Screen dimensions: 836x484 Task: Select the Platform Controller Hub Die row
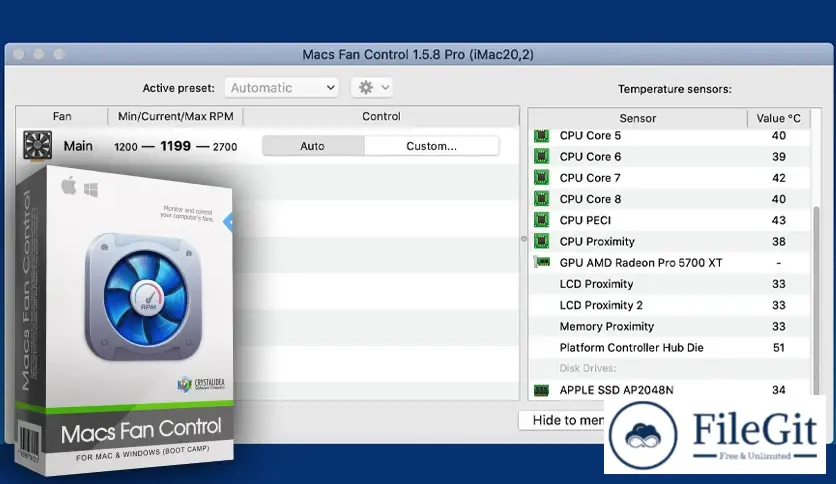670,348
